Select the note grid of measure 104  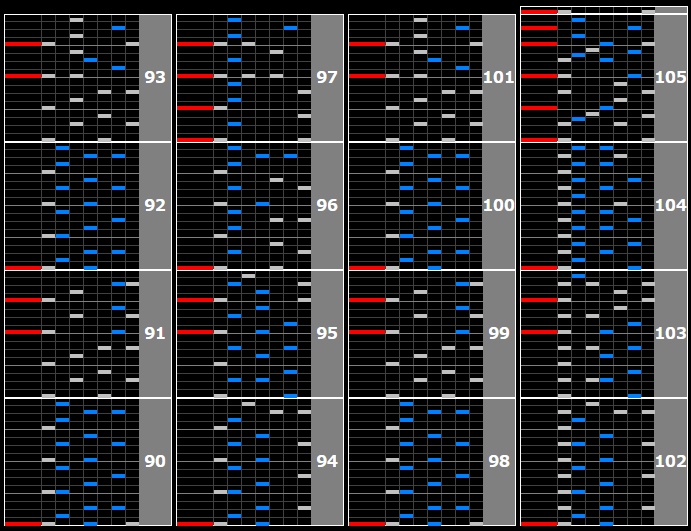[588, 206]
